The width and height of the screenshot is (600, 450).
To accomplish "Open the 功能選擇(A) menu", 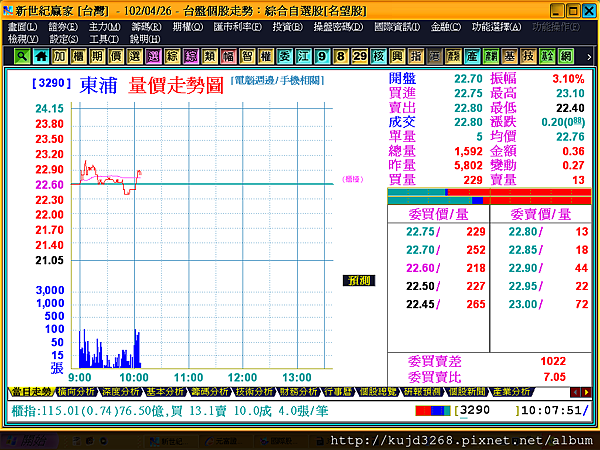I will [496, 27].
